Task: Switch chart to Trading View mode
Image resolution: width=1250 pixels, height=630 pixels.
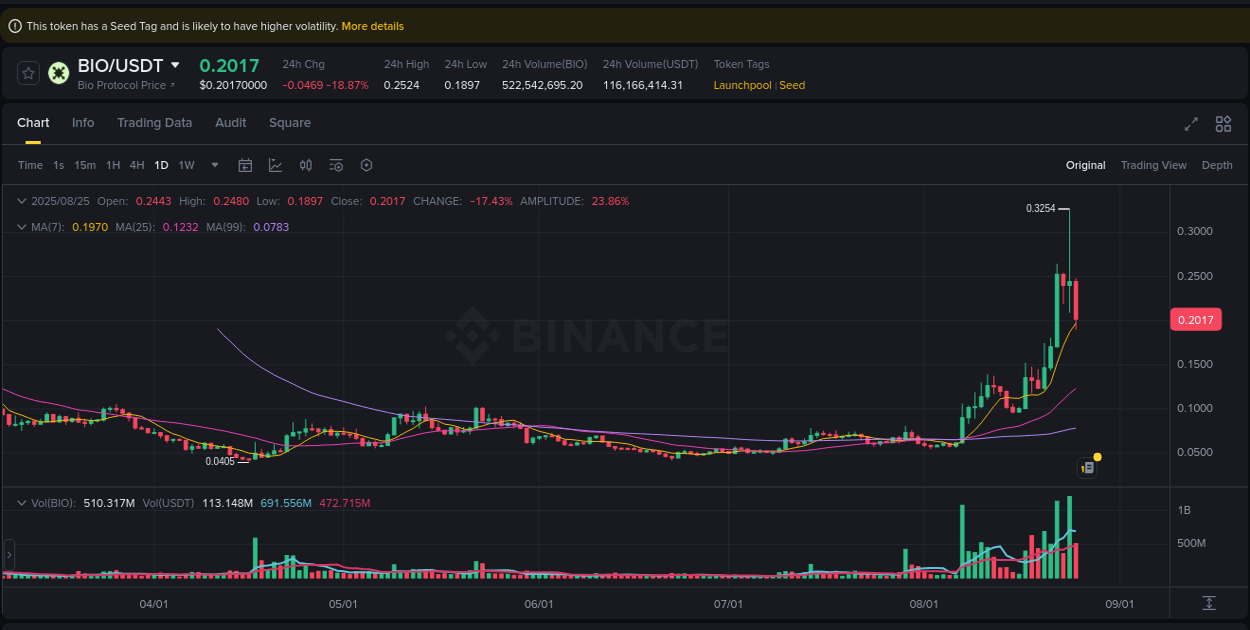Action: pyautogui.click(x=1153, y=165)
